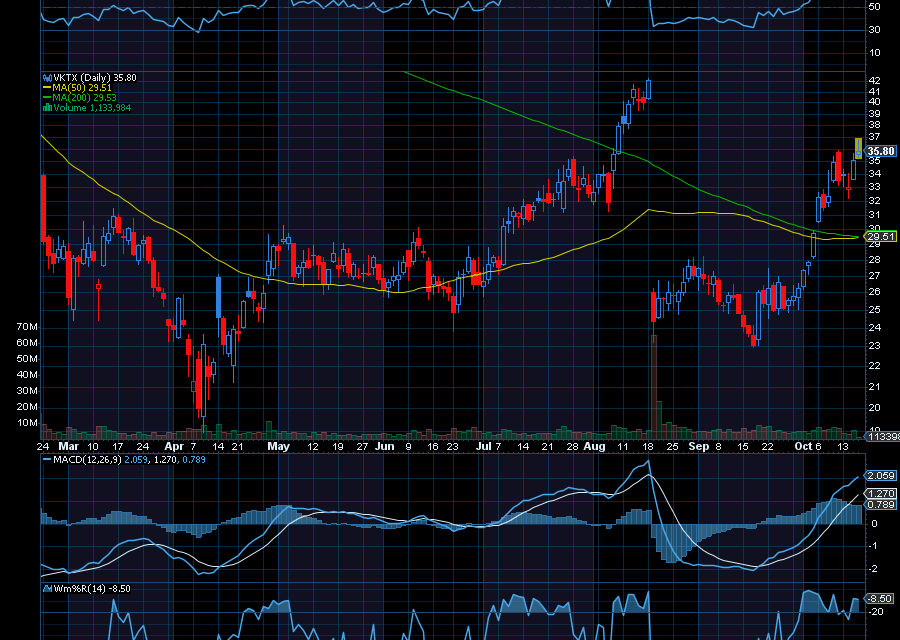Click the -8.50 Williams %R value tag

coord(881,598)
